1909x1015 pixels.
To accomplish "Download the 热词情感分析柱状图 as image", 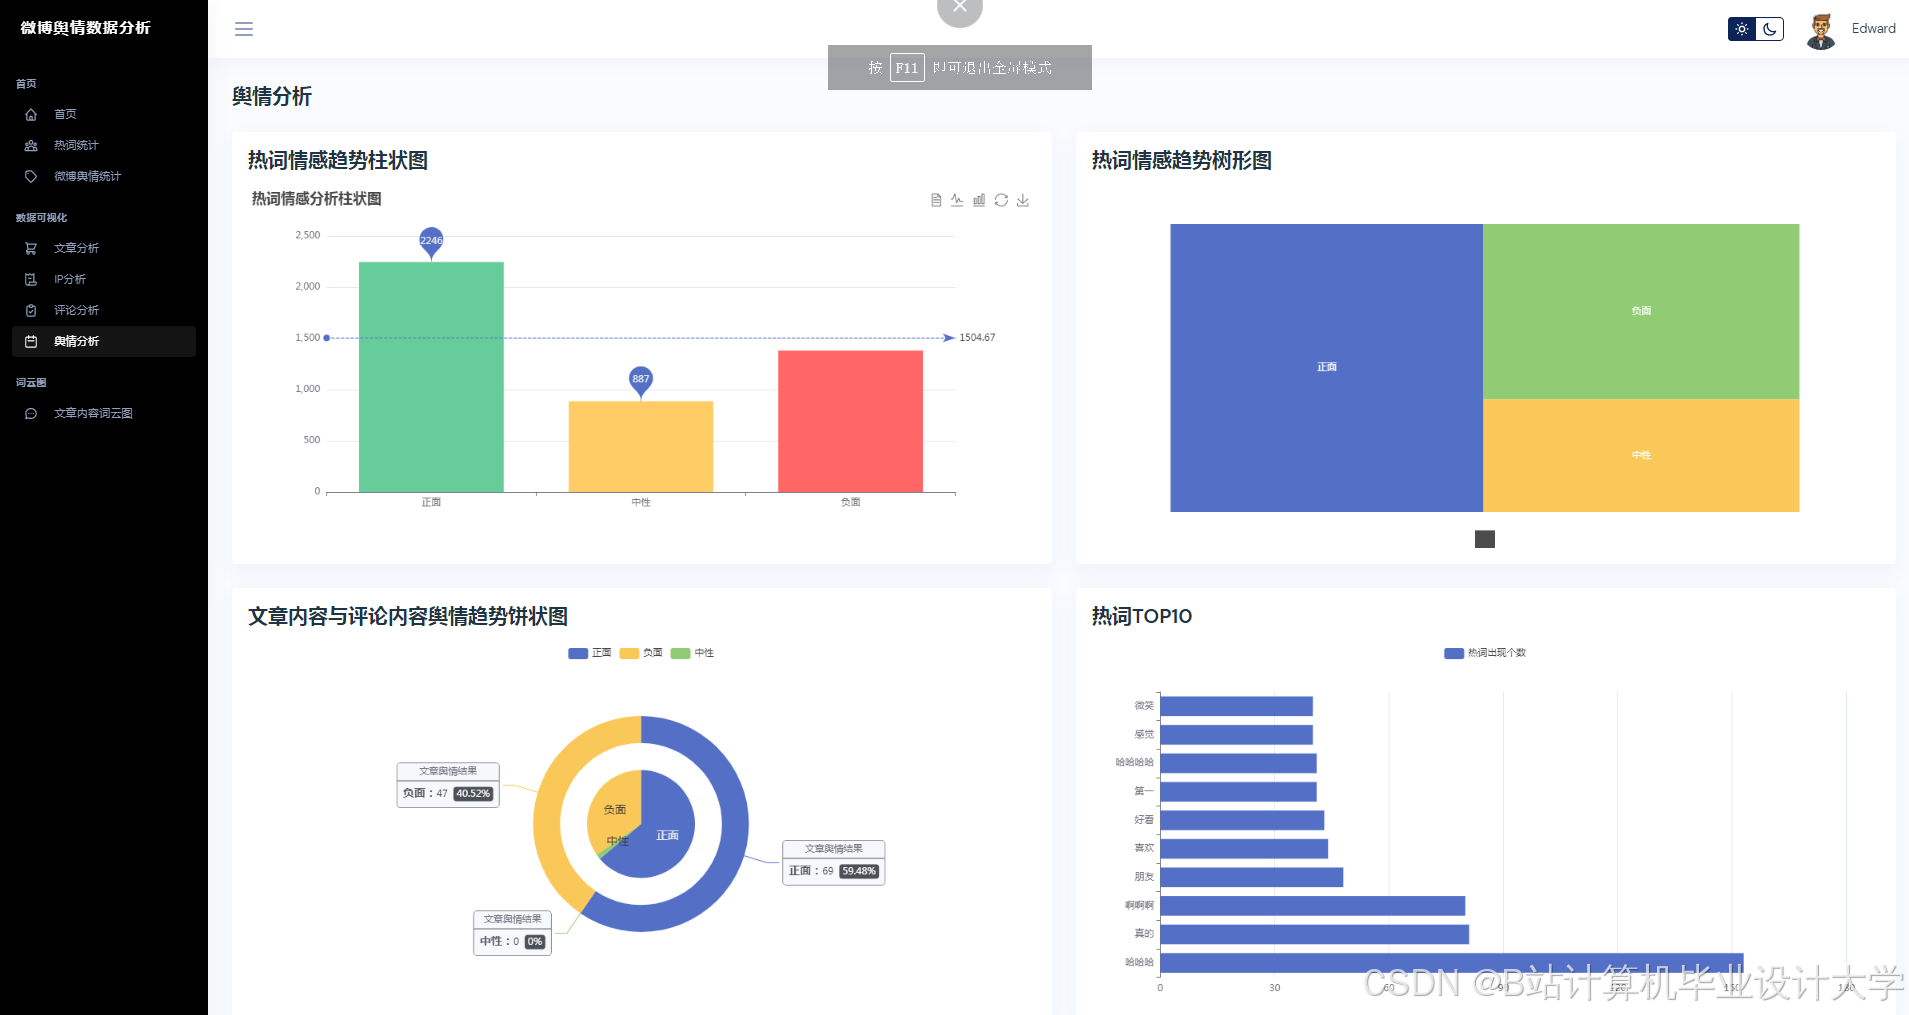I will (x=1023, y=200).
